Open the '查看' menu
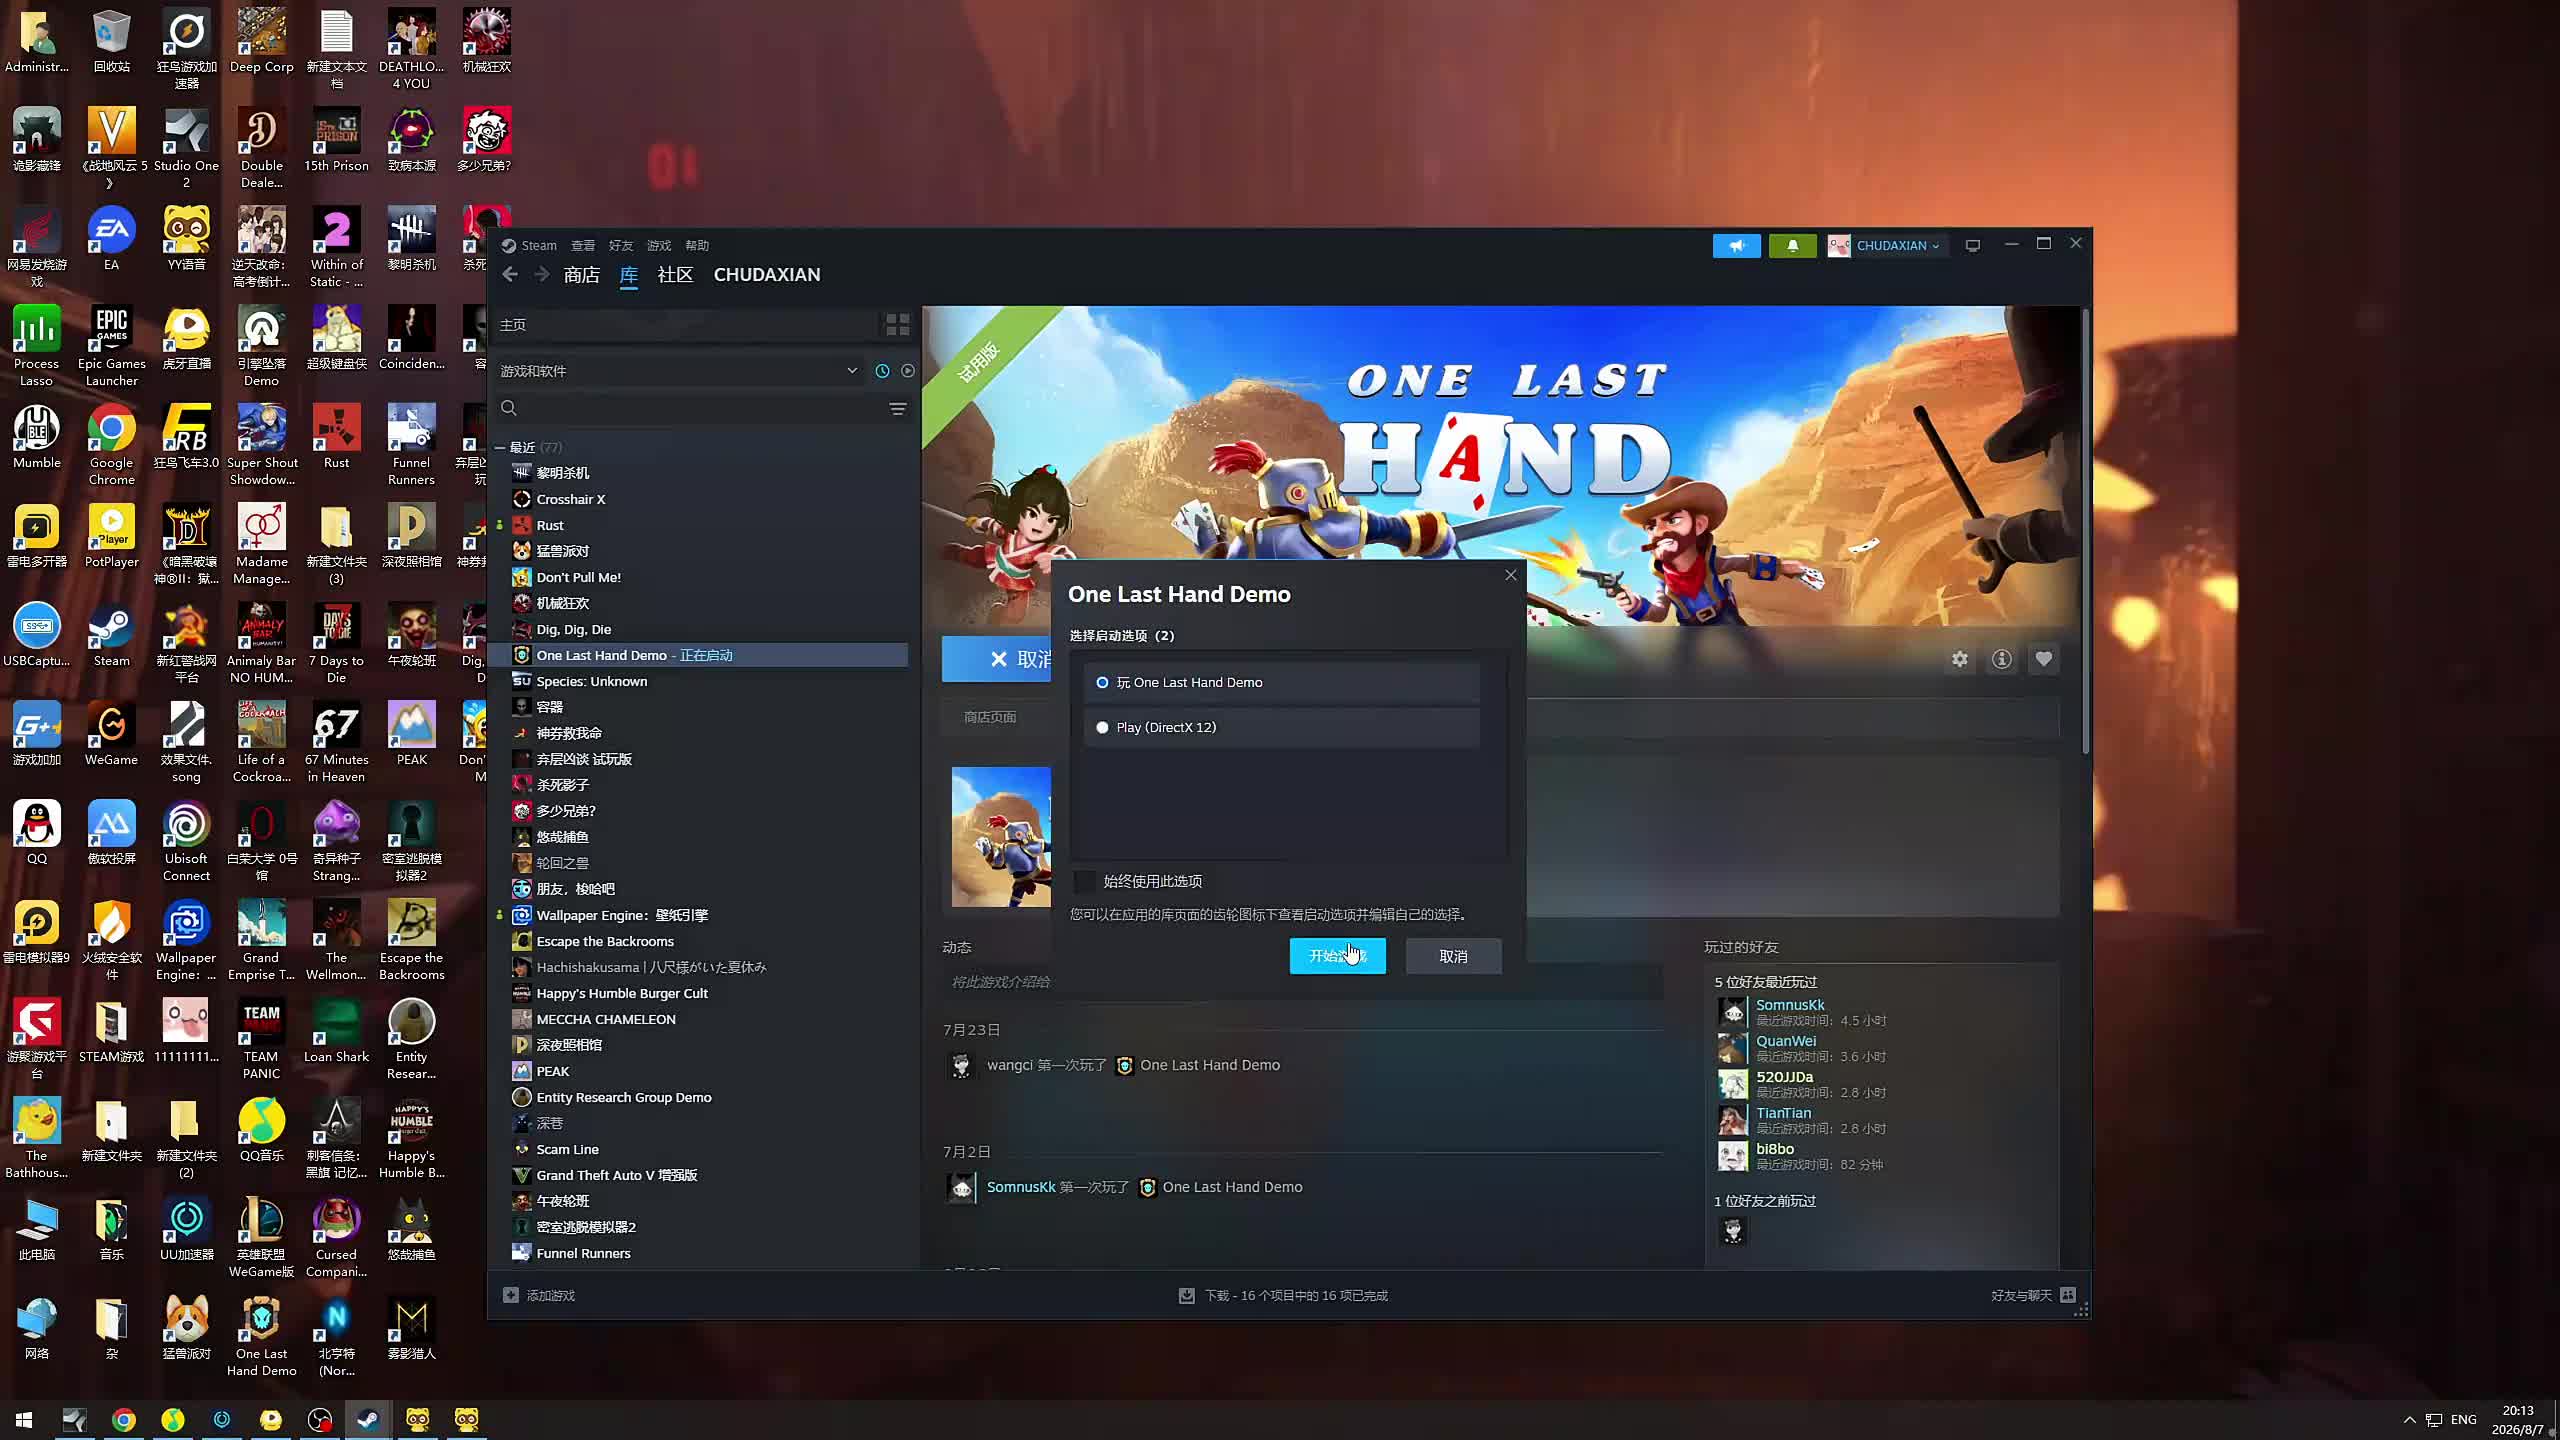 click(x=583, y=246)
